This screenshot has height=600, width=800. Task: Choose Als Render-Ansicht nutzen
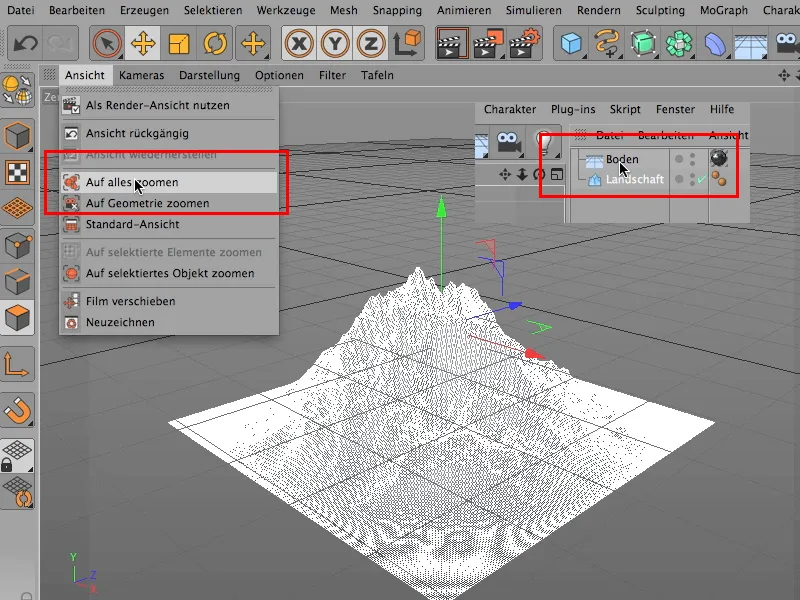tap(169, 106)
